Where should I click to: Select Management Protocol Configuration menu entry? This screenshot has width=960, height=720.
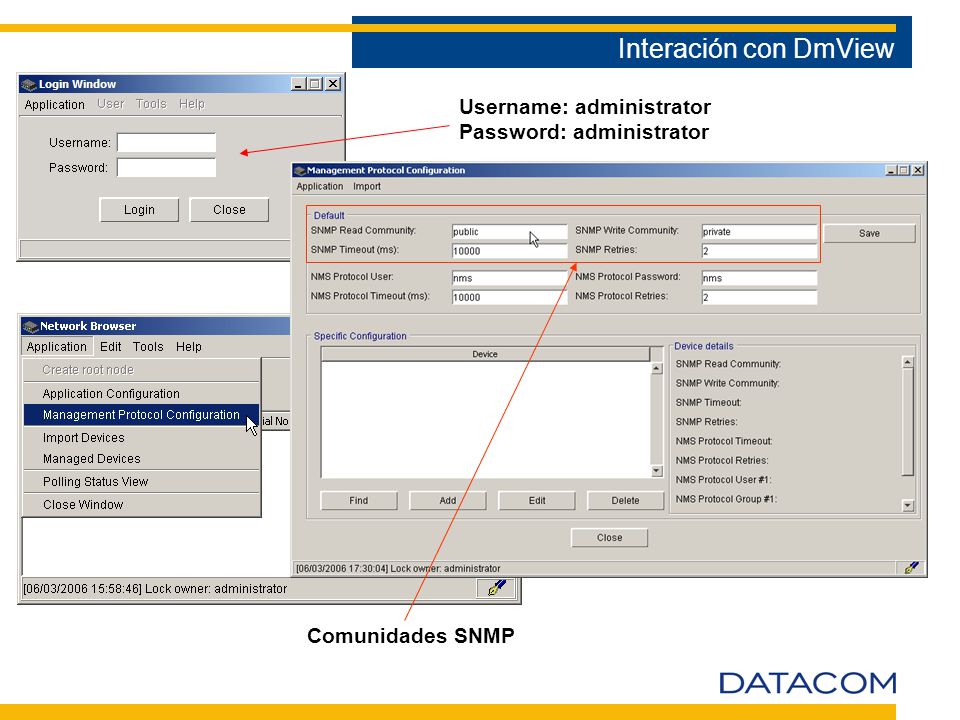pyautogui.click(x=141, y=414)
